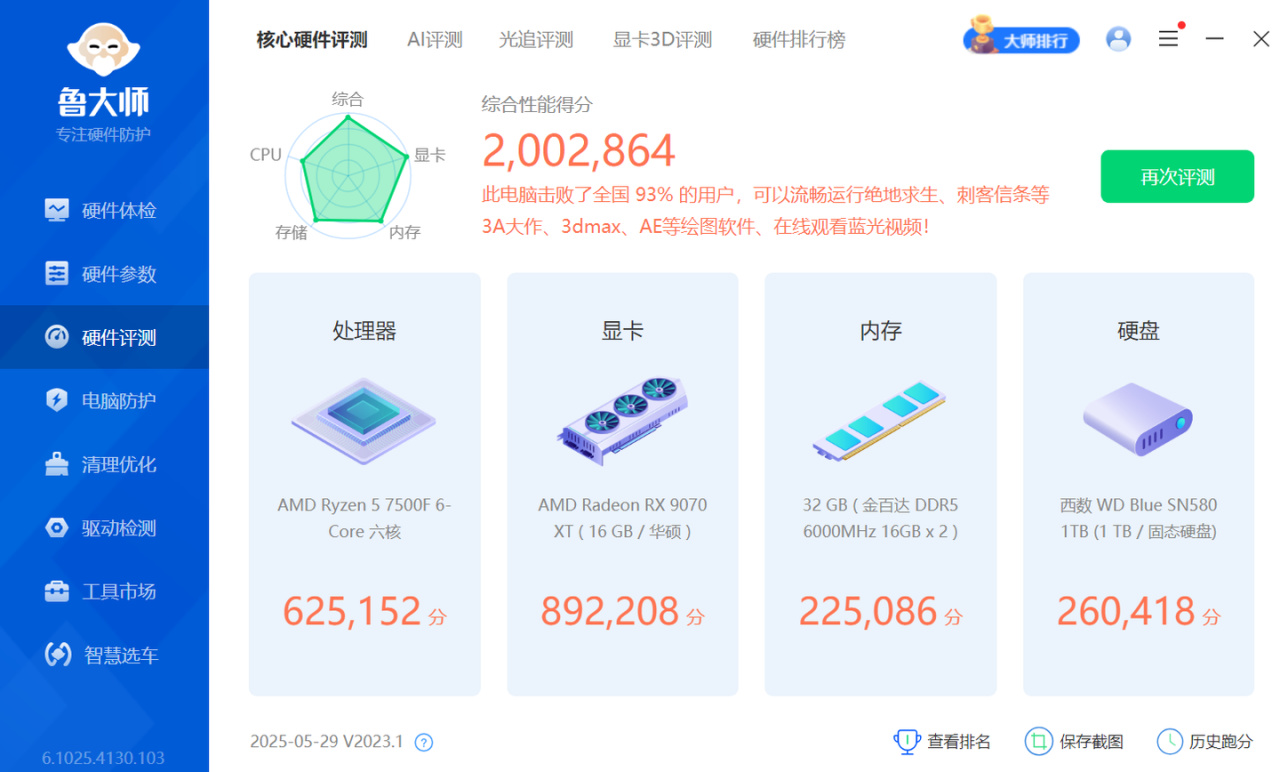
Task: Open the user account avatar
Action: pyautogui.click(x=1118, y=39)
